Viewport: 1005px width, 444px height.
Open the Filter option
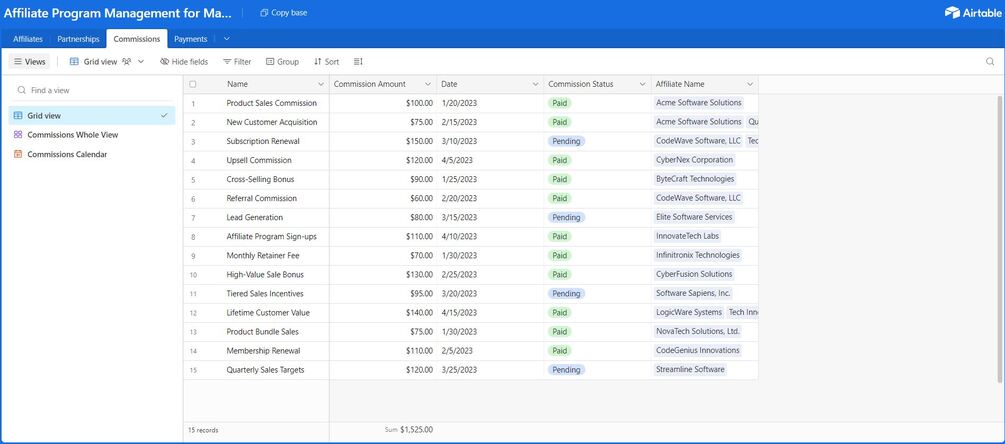(237, 62)
